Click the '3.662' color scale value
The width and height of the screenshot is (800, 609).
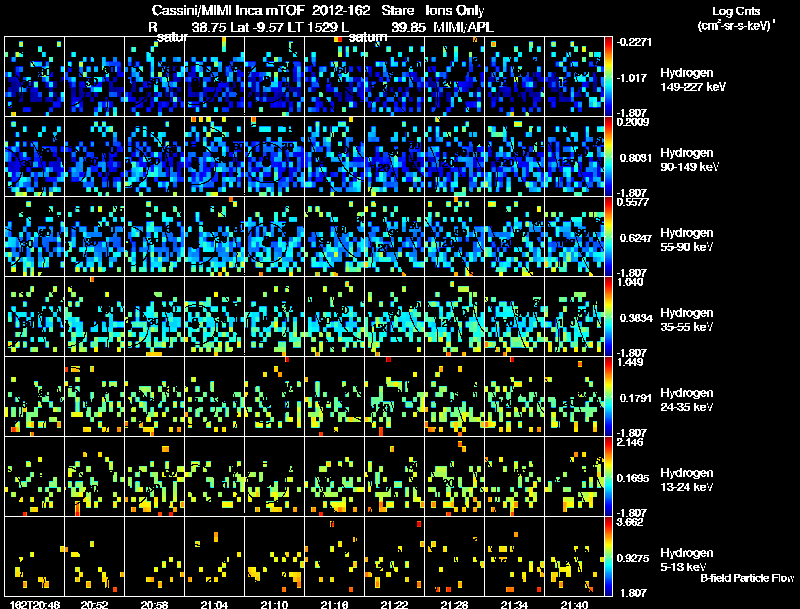click(630, 522)
